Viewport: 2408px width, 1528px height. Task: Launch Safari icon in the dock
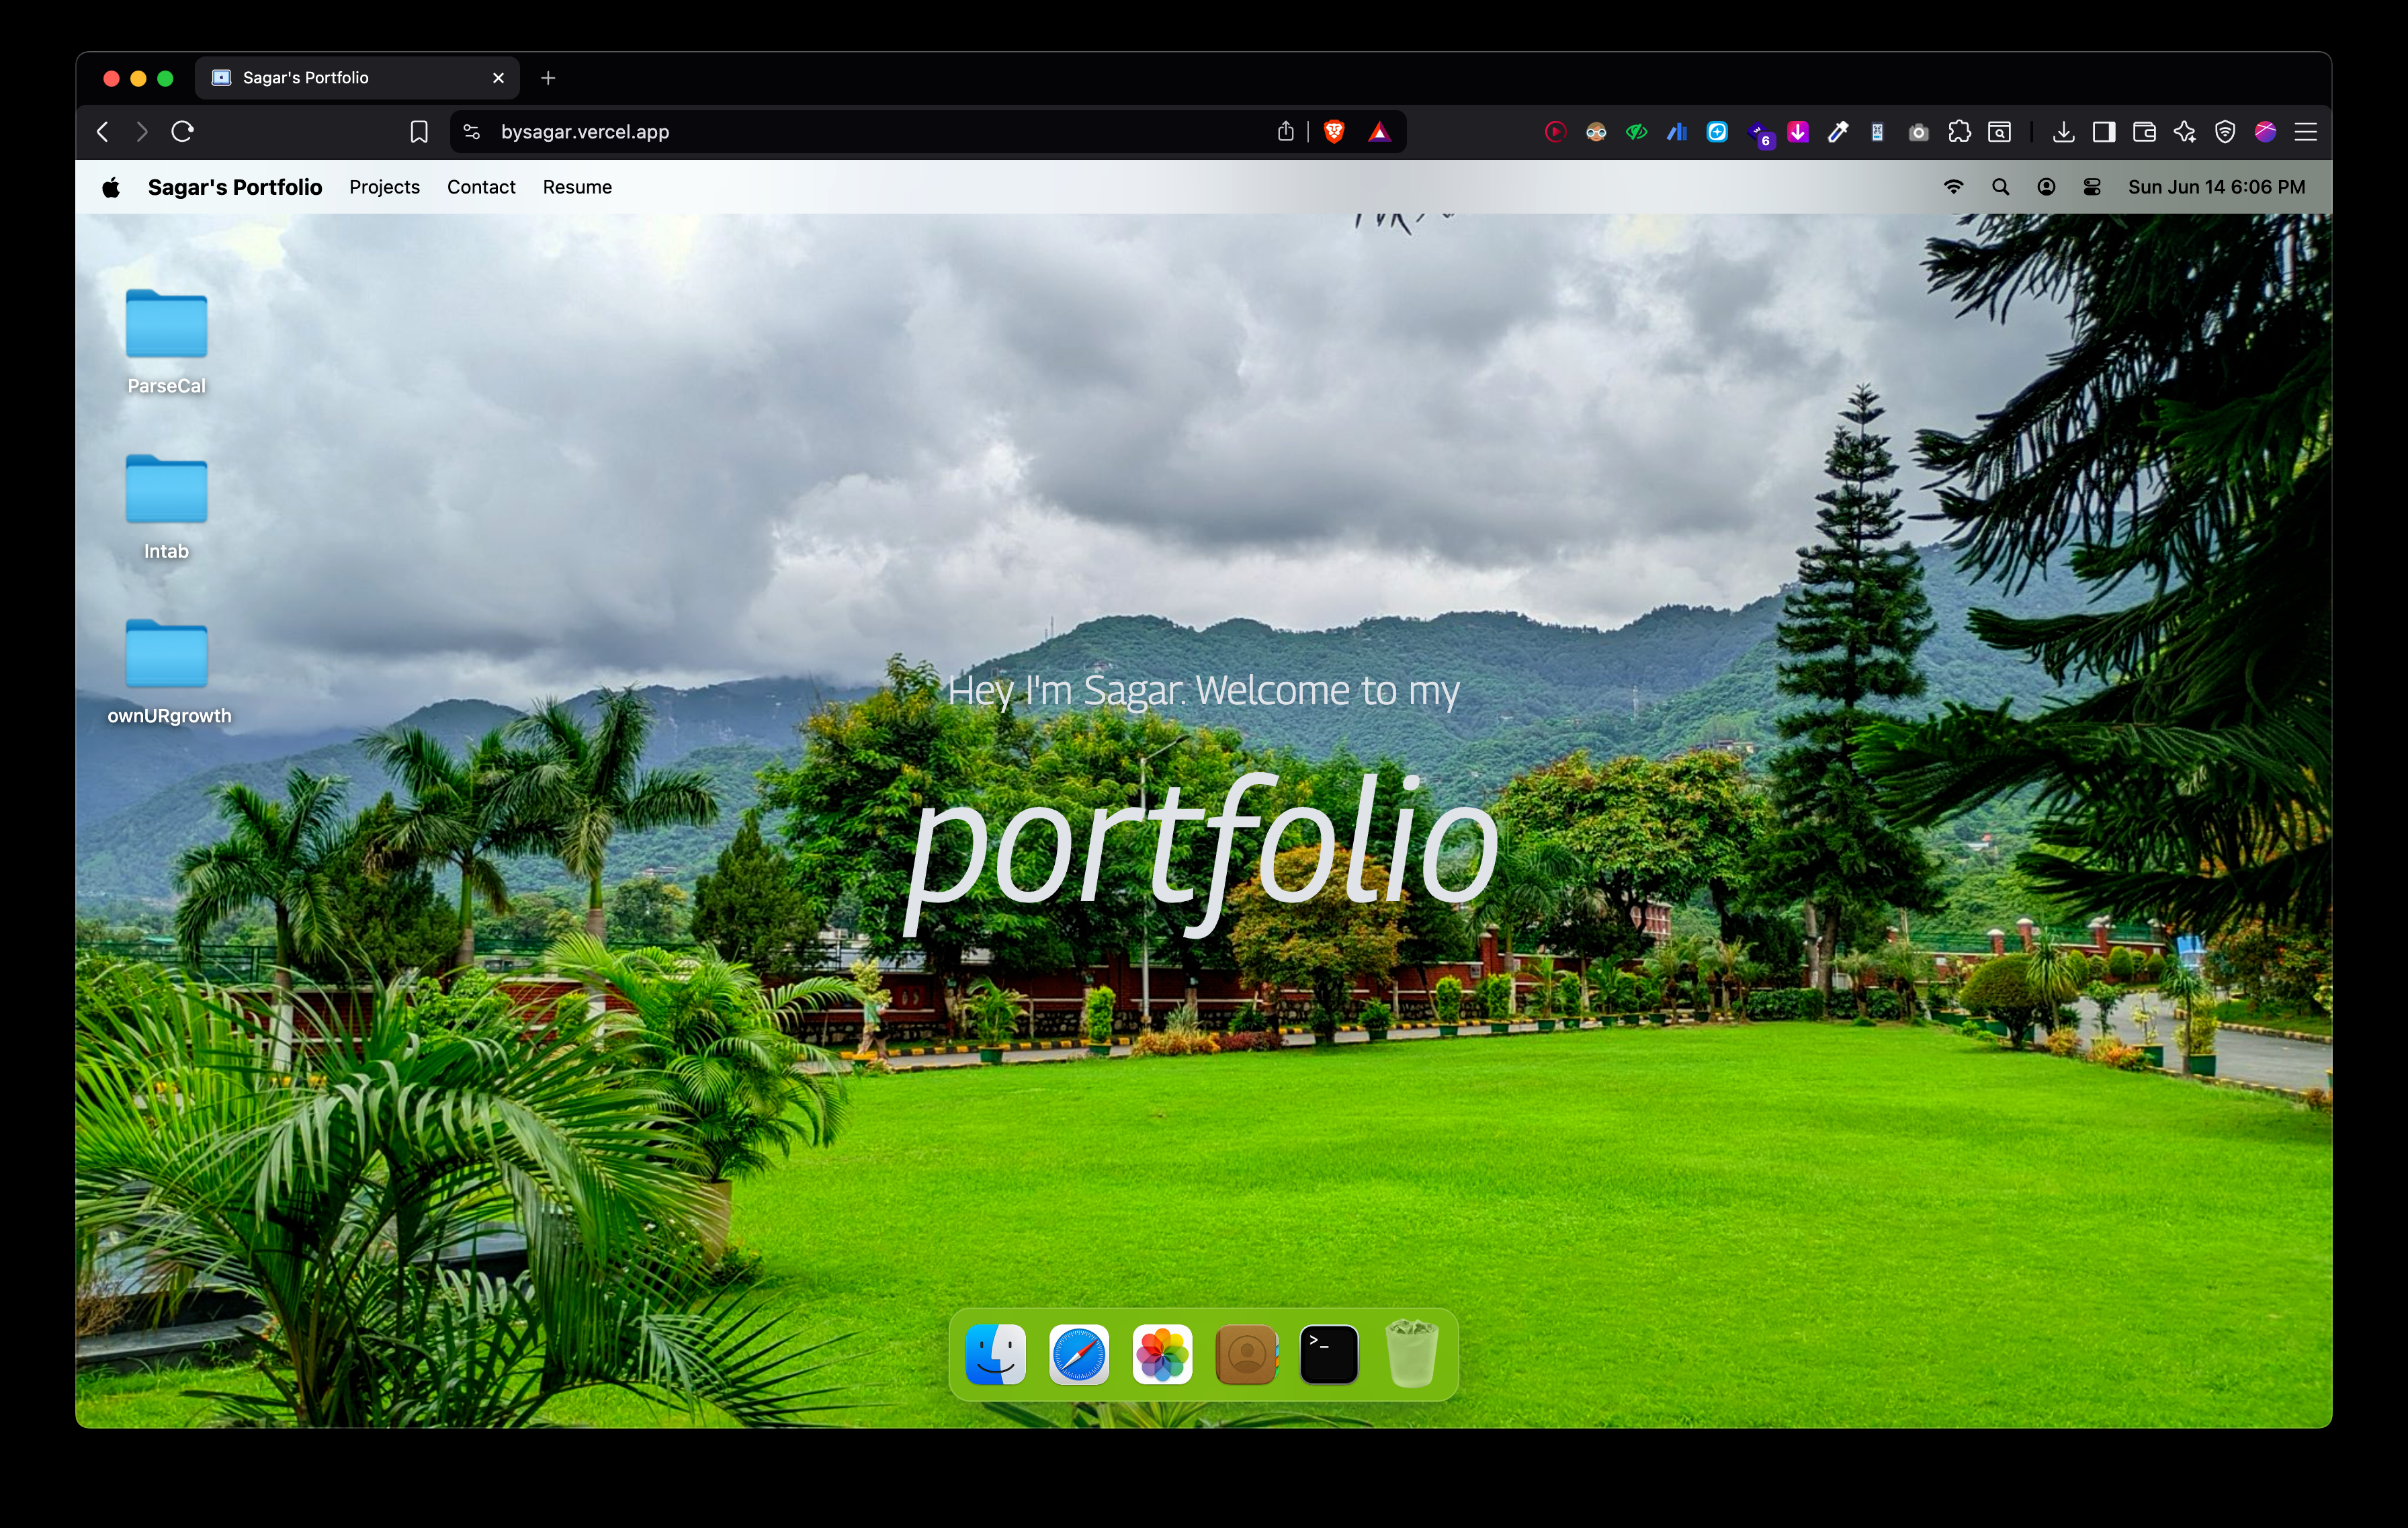pos(1079,1355)
